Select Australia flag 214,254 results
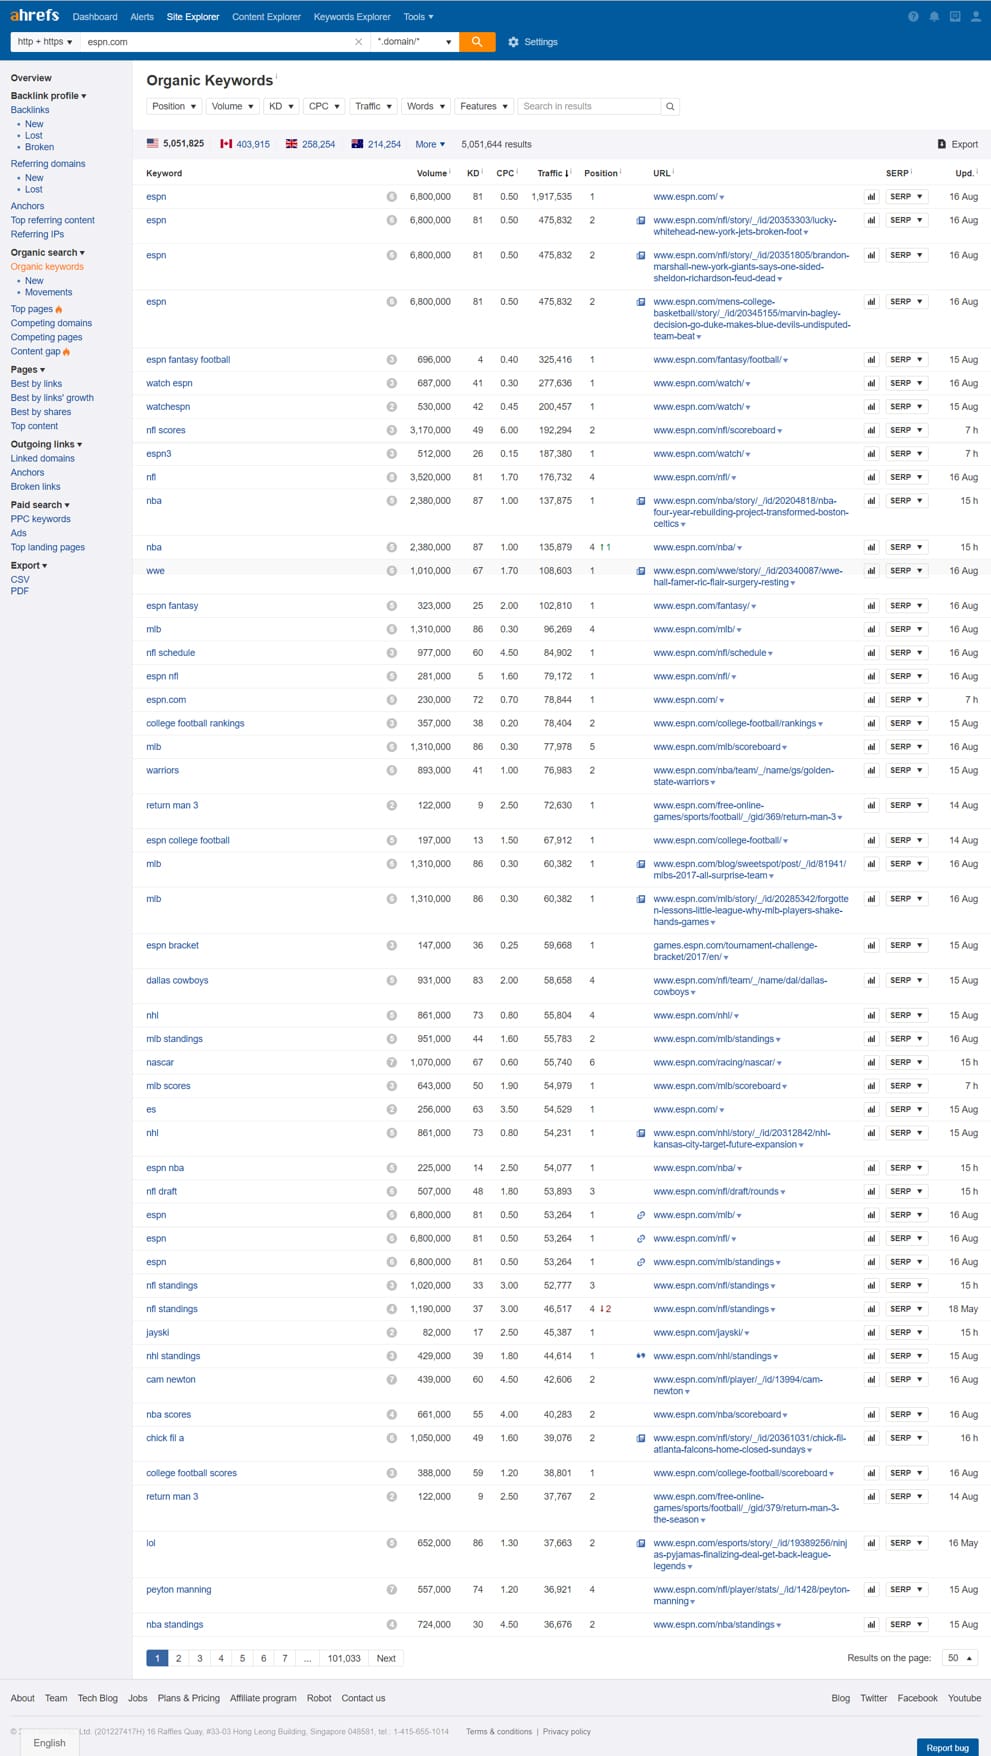Screen dimensions: 991x1756 376,144
